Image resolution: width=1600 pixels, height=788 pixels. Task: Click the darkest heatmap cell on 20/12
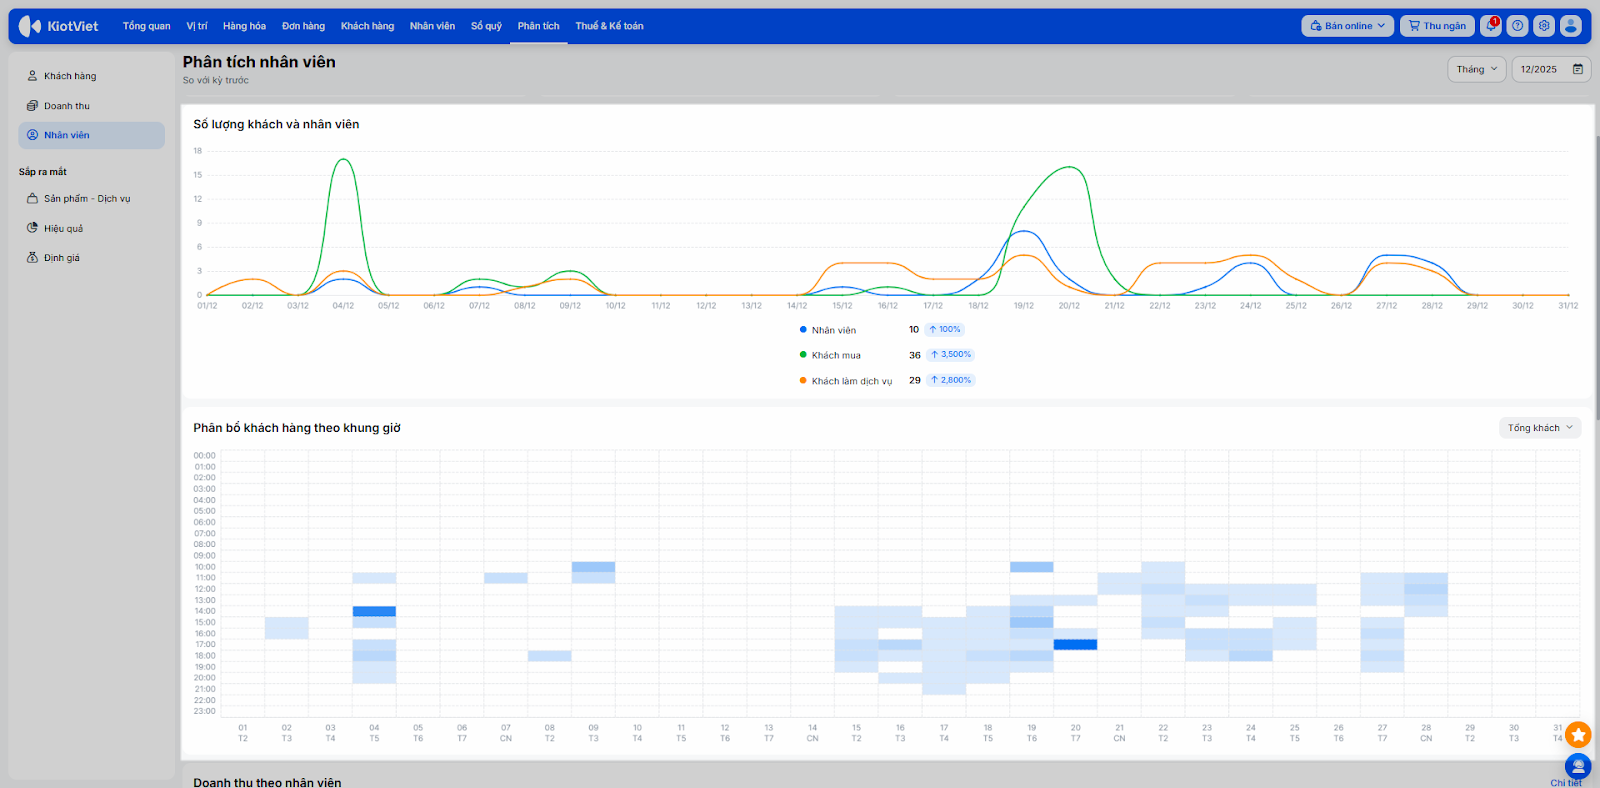(1075, 645)
